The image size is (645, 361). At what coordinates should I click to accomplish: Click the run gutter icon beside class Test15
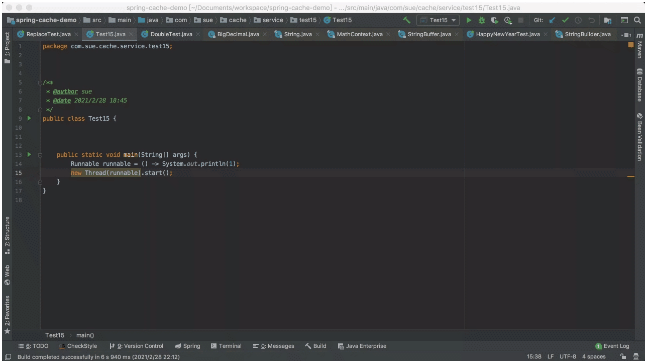[x=29, y=118]
